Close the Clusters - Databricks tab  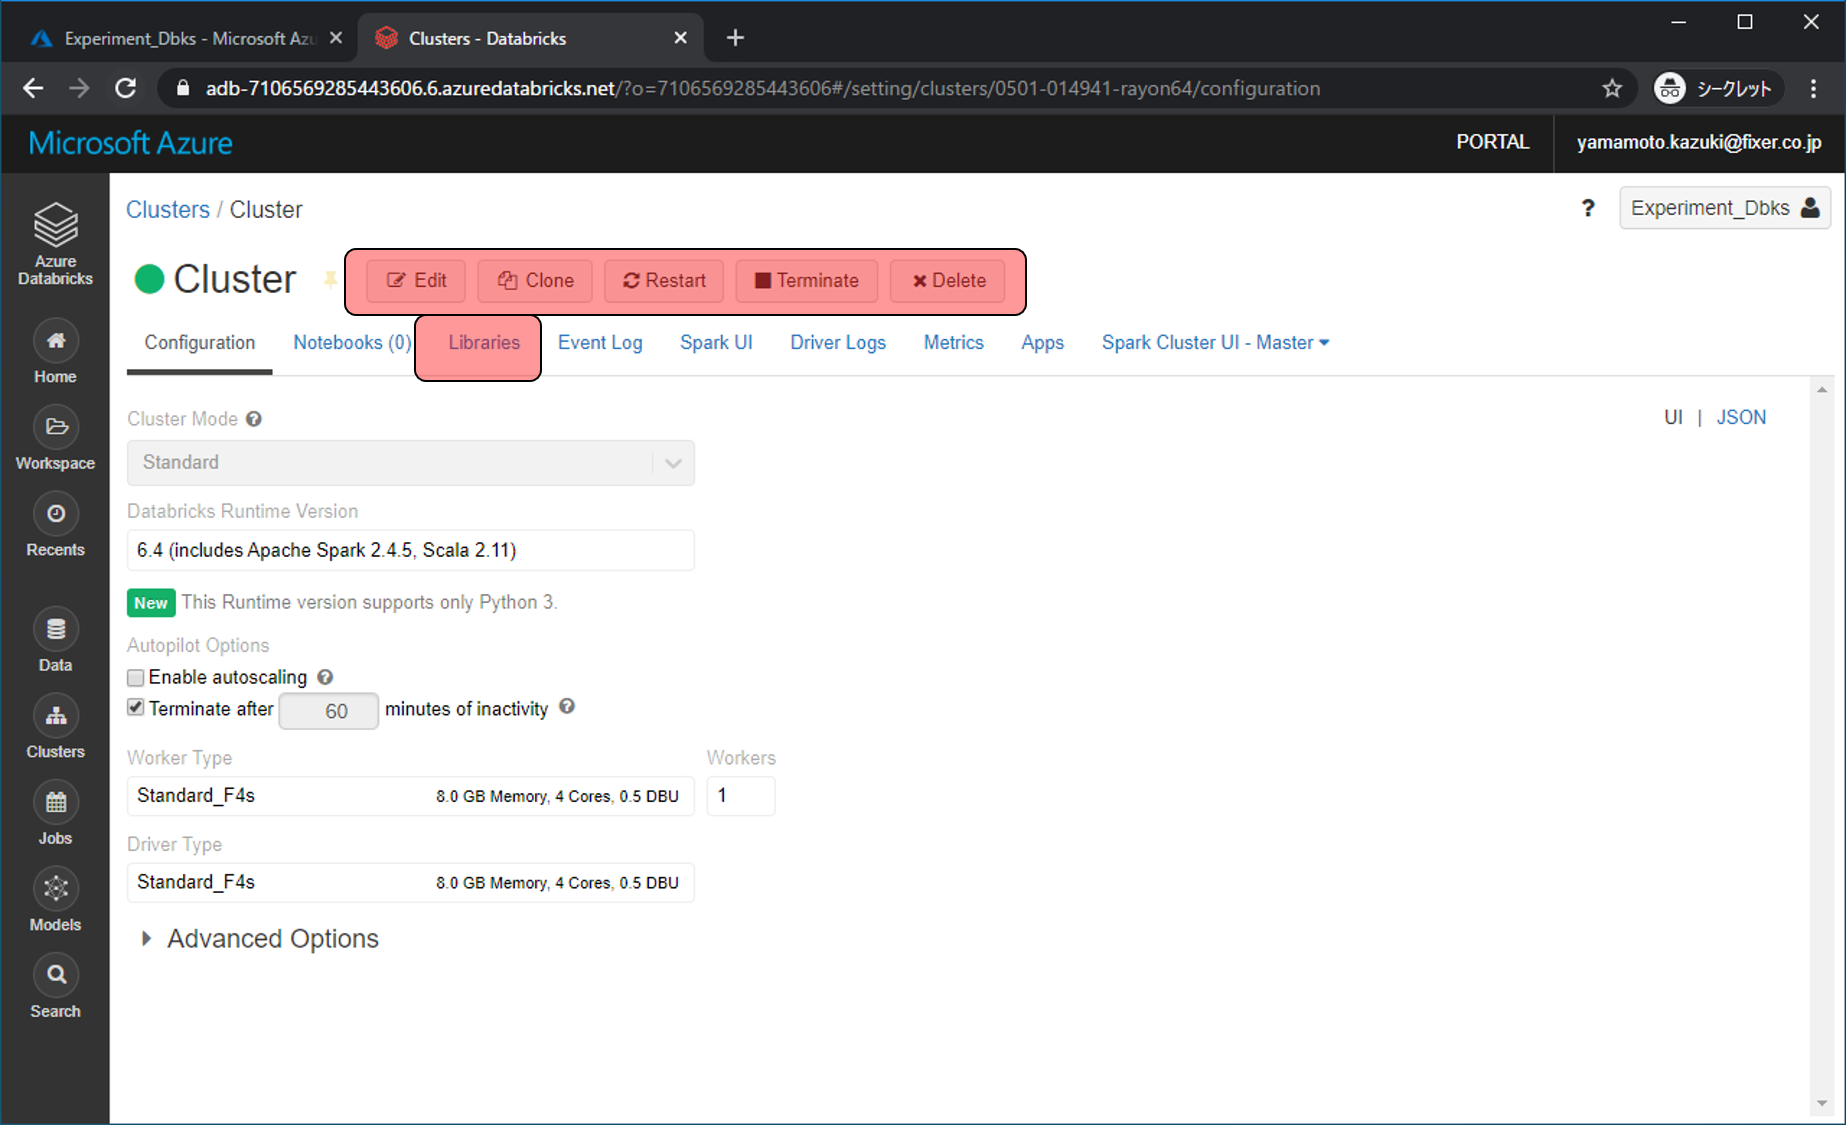click(x=680, y=38)
